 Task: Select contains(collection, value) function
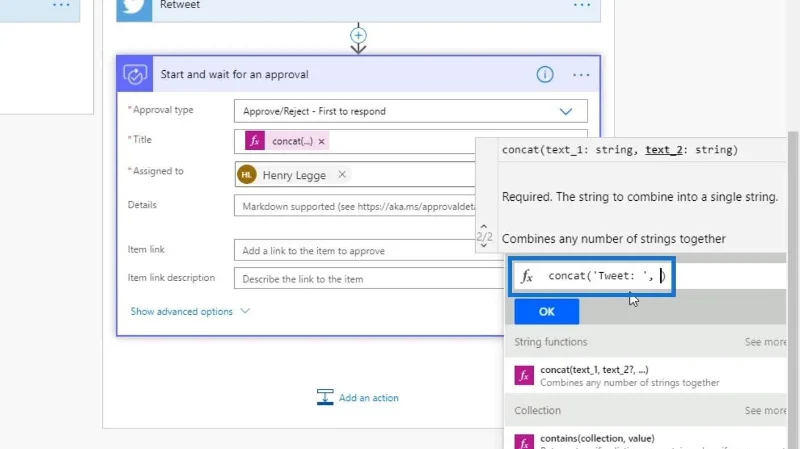(645, 439)
